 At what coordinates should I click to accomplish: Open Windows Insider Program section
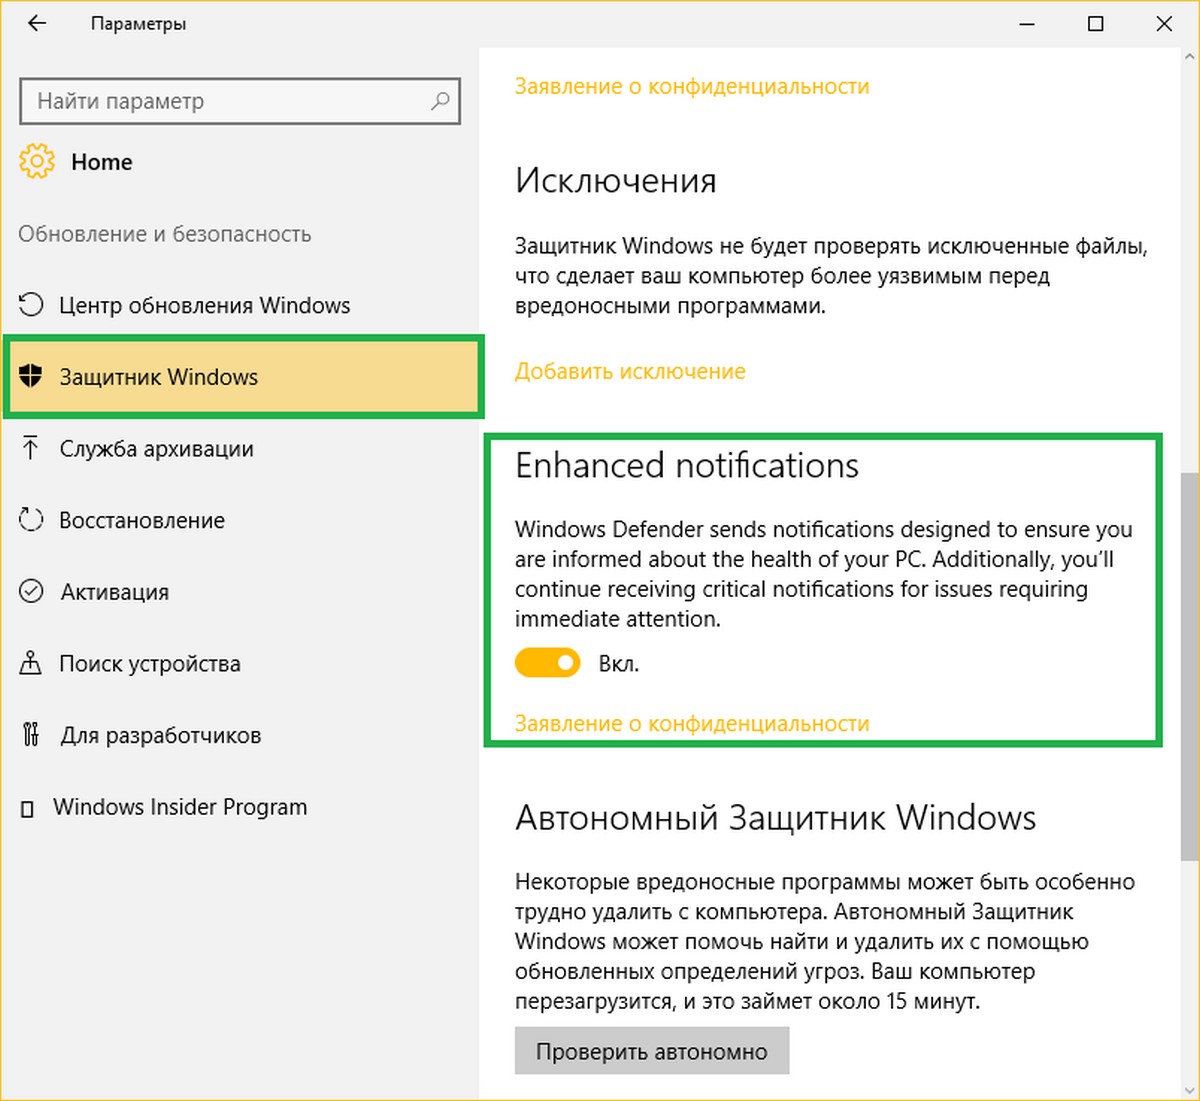tap(242, 807)
